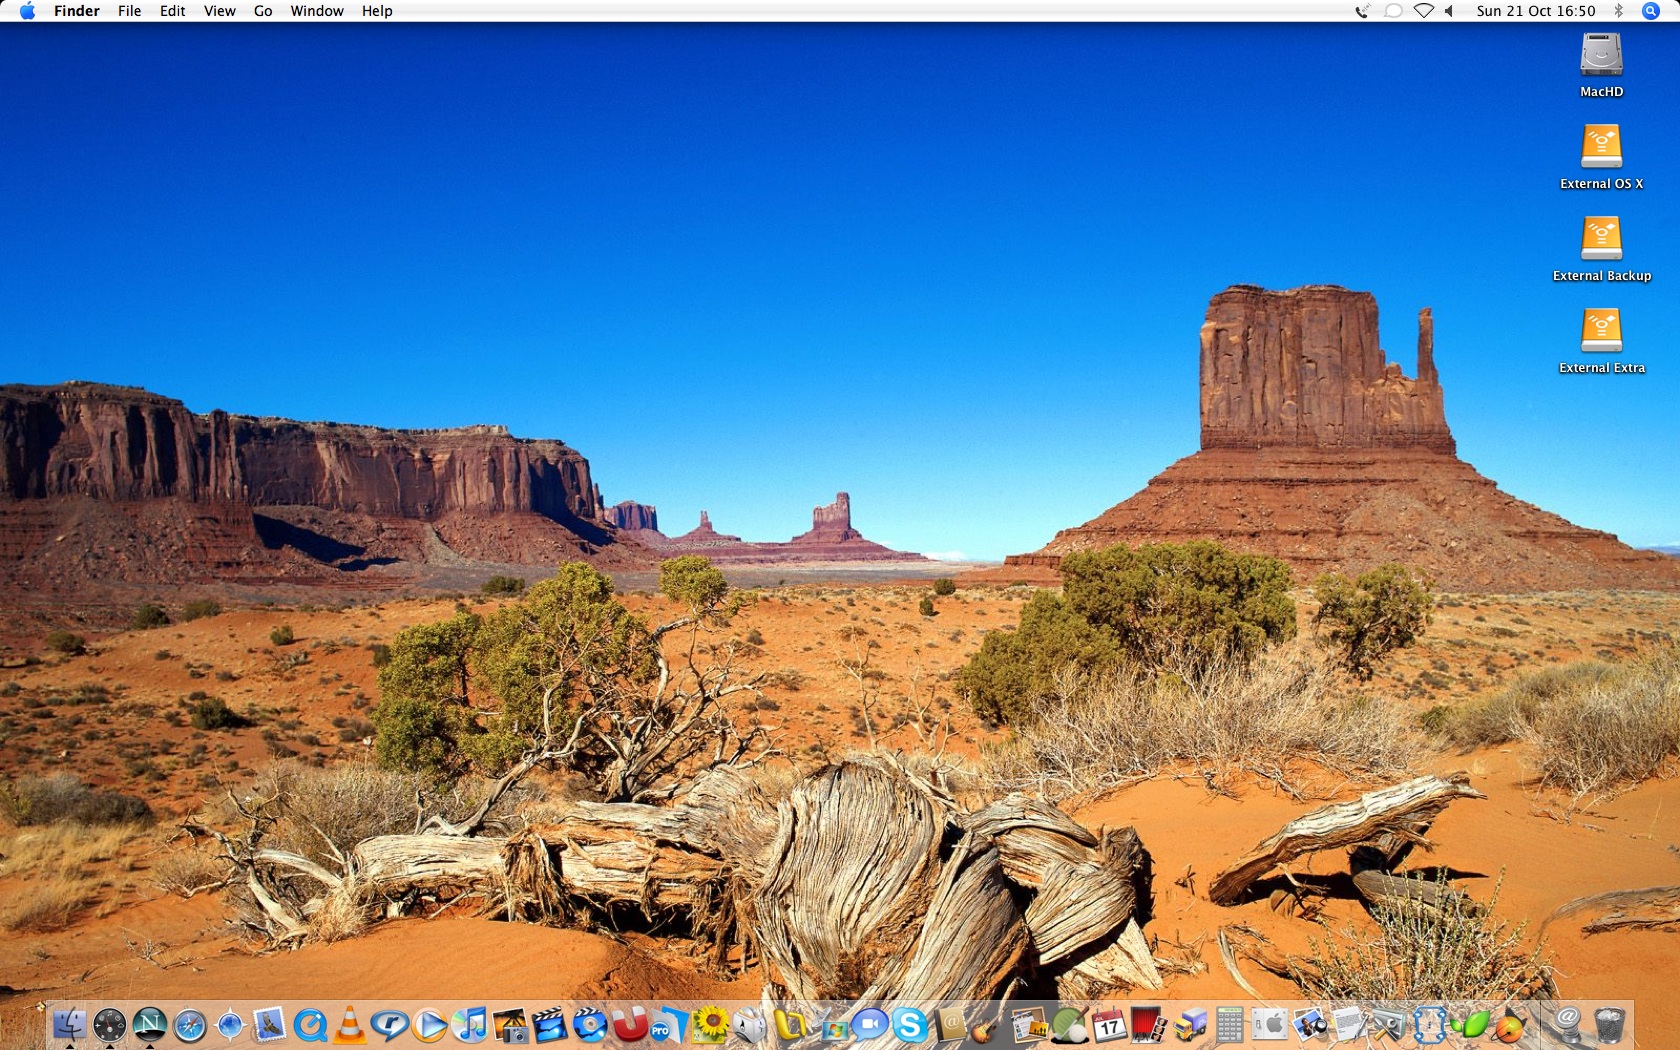Launch Preview from the Dock
This screenshot has width=1680, height=1050.
(1310, 1025)
